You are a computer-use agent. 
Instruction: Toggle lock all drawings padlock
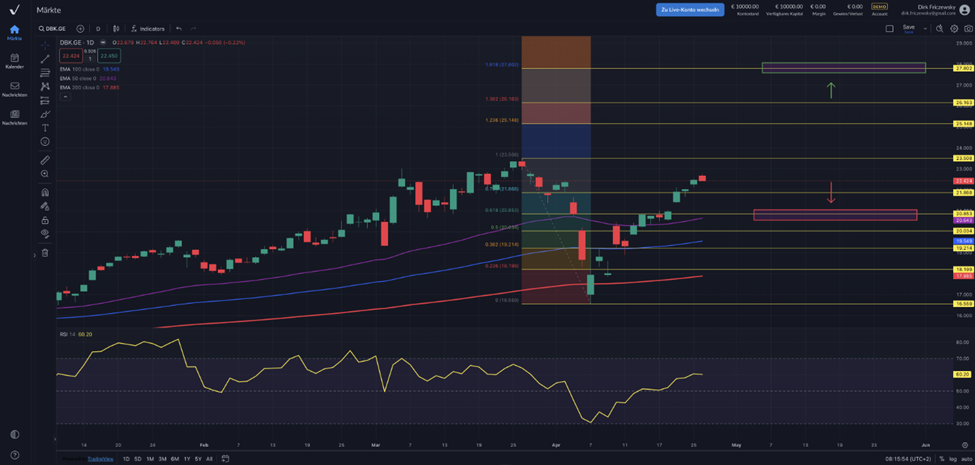pos(45,220)
